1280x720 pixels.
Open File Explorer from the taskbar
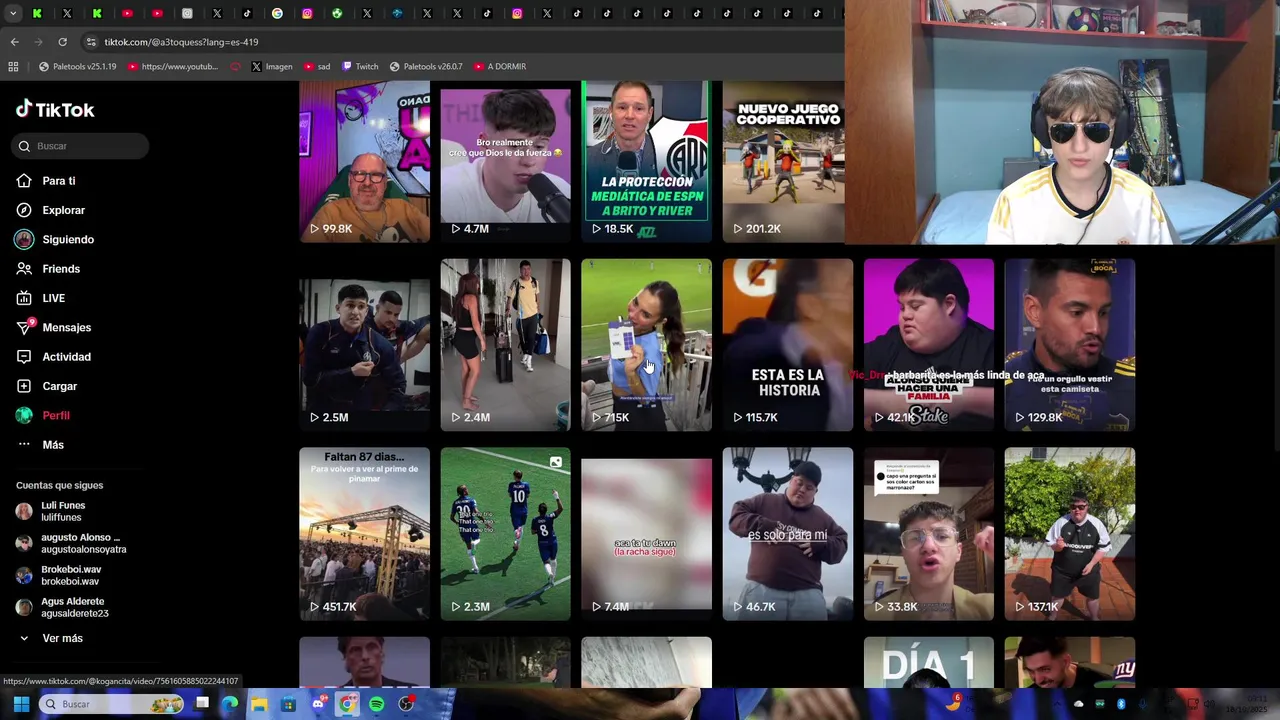259,704
